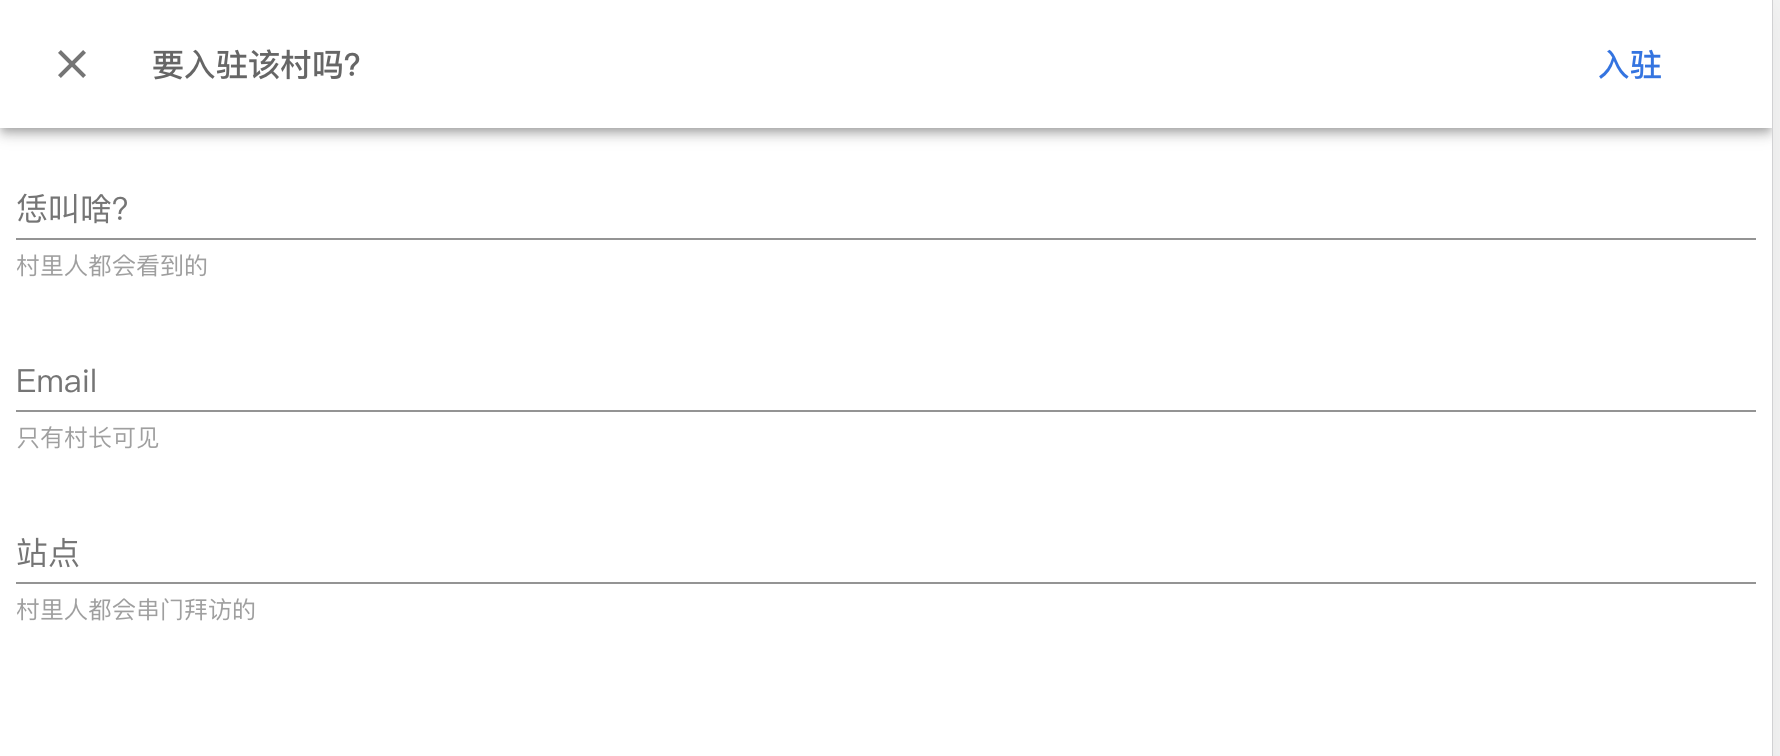Image resolution: width=1780 pixels, height=756 pixels.
Task: Click the 村里人都会串门拜访的 helper text
Action: click(x=136, y=610)
